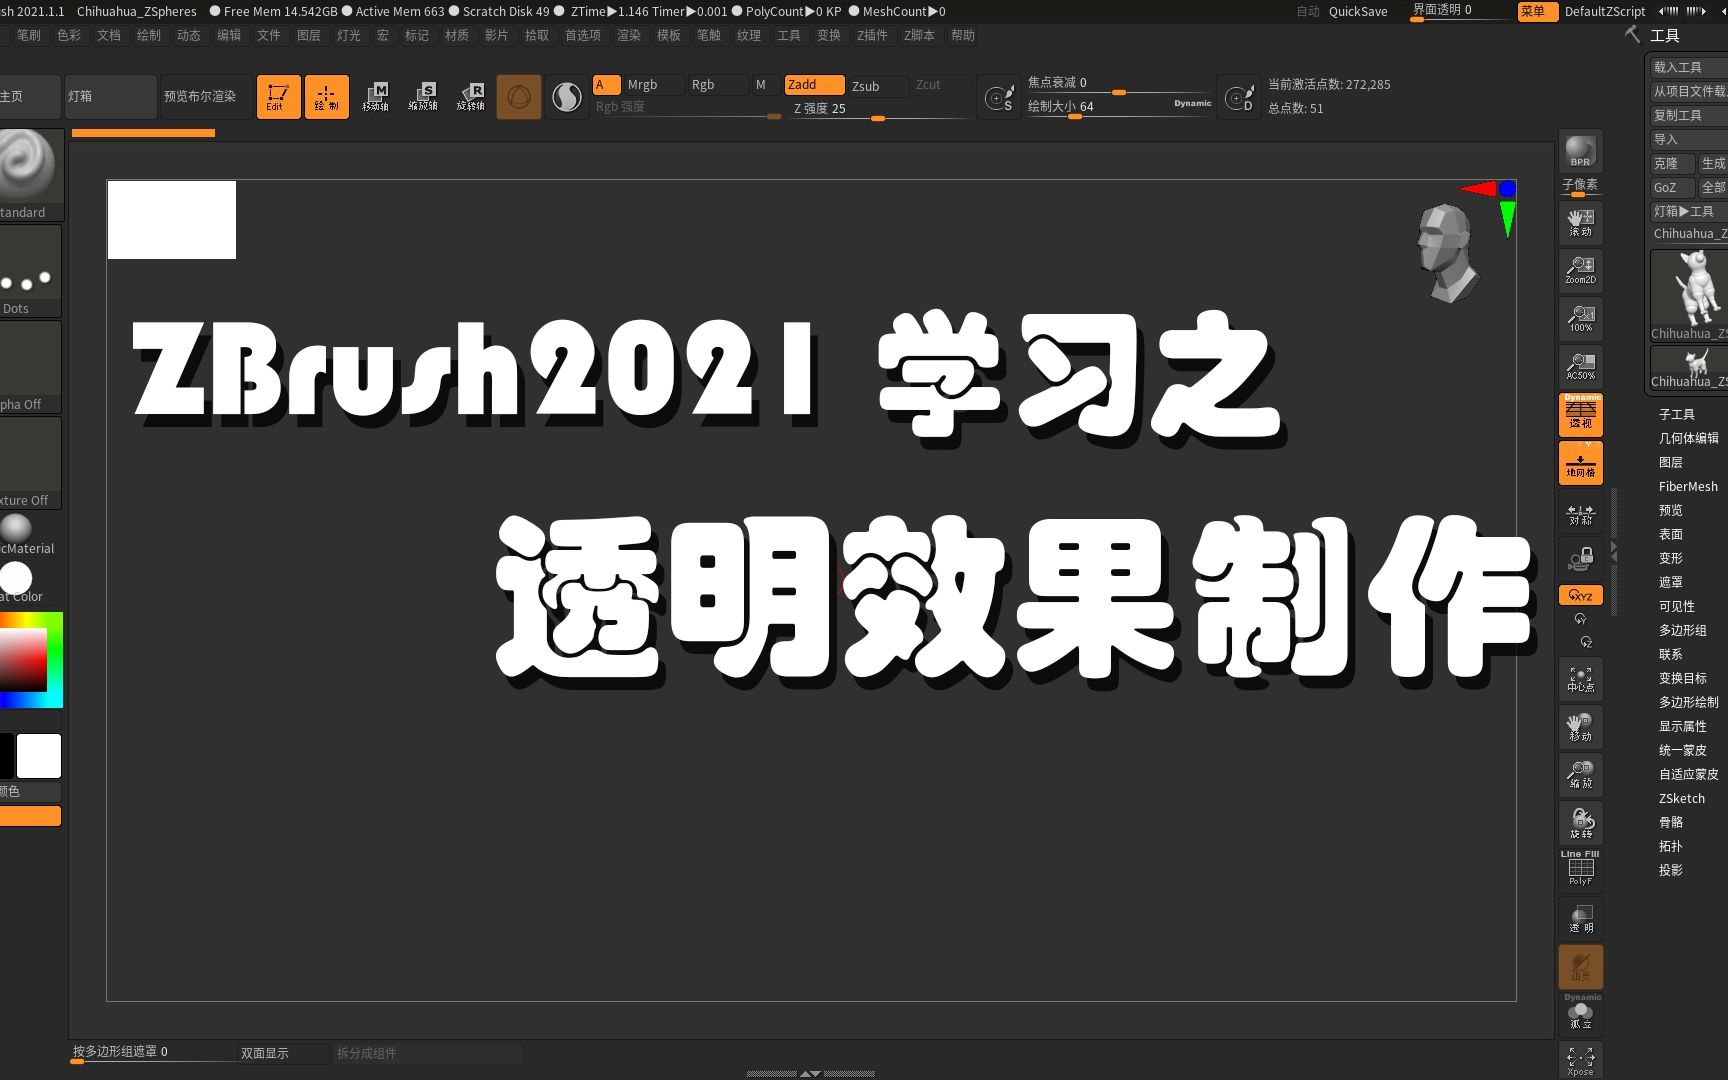Click the Sculptris Pro mode icon
This screenshot has width=1728, height=1080.
[x=567, y=97]
